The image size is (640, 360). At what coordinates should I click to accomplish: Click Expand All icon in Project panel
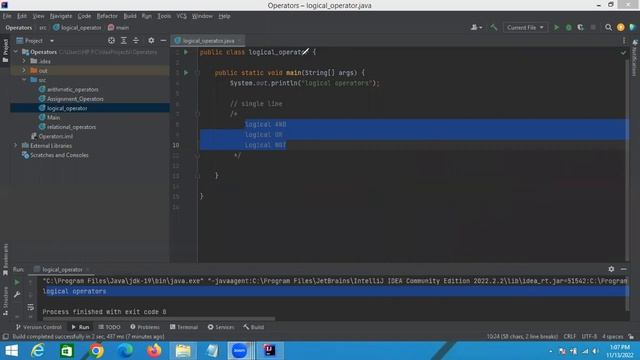pos(124,40)
